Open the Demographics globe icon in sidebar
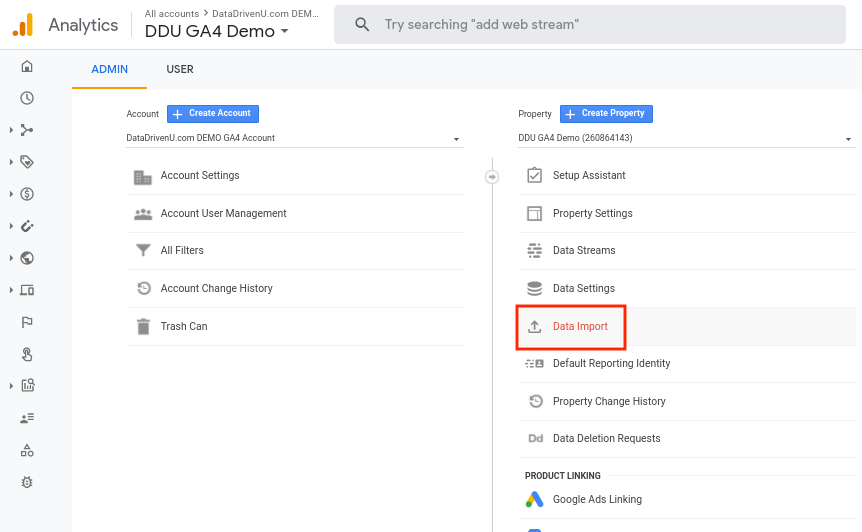The height and width of the screenshot is (532, 862). click(x=26, y=258)
